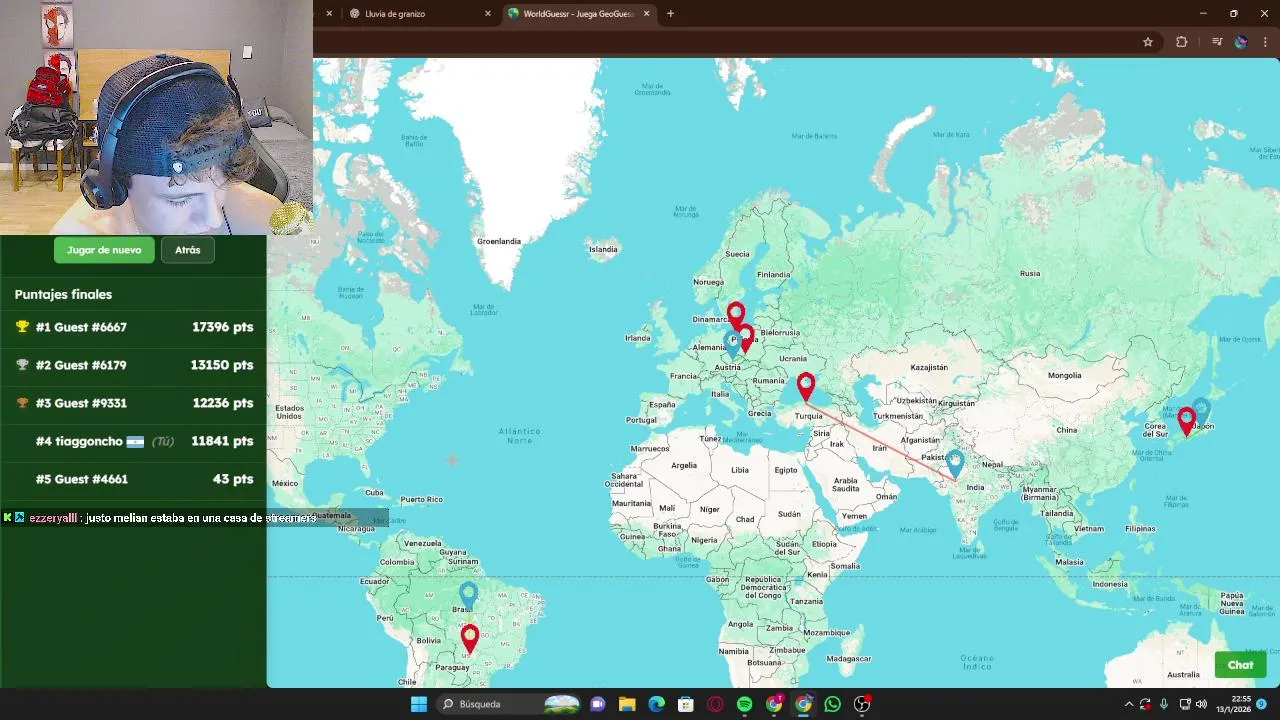1280x720 pixels.
Task: Open Chrome's three-dot menu
Action: pos(1265,42)
